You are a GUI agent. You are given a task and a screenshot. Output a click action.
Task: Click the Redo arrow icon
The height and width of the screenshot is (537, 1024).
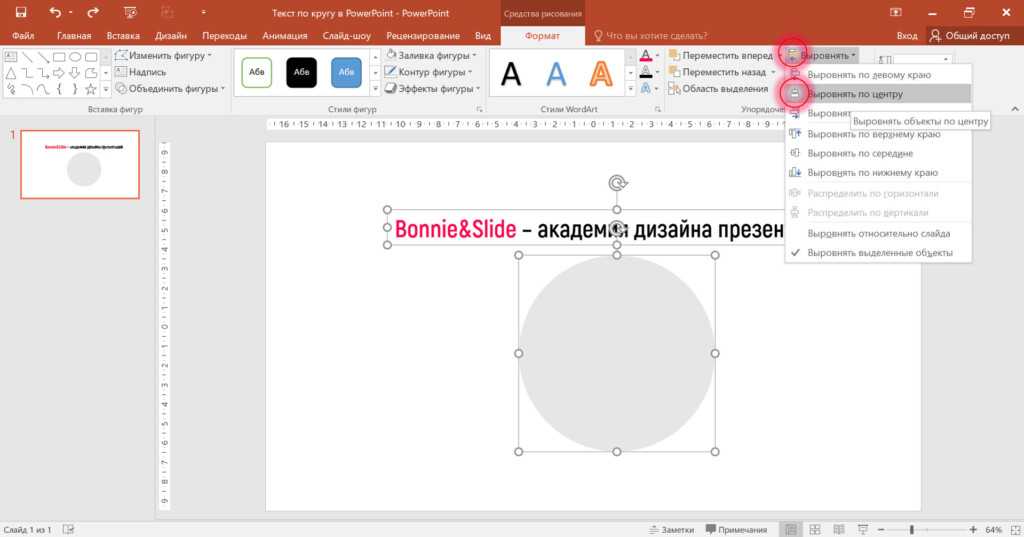[x=93, y=12]
